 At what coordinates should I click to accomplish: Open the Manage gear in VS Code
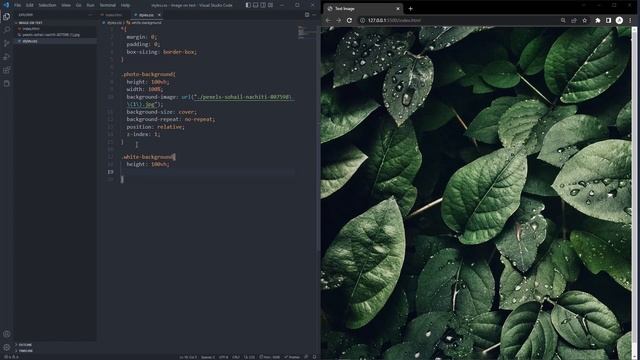click(x=7, y=348)
